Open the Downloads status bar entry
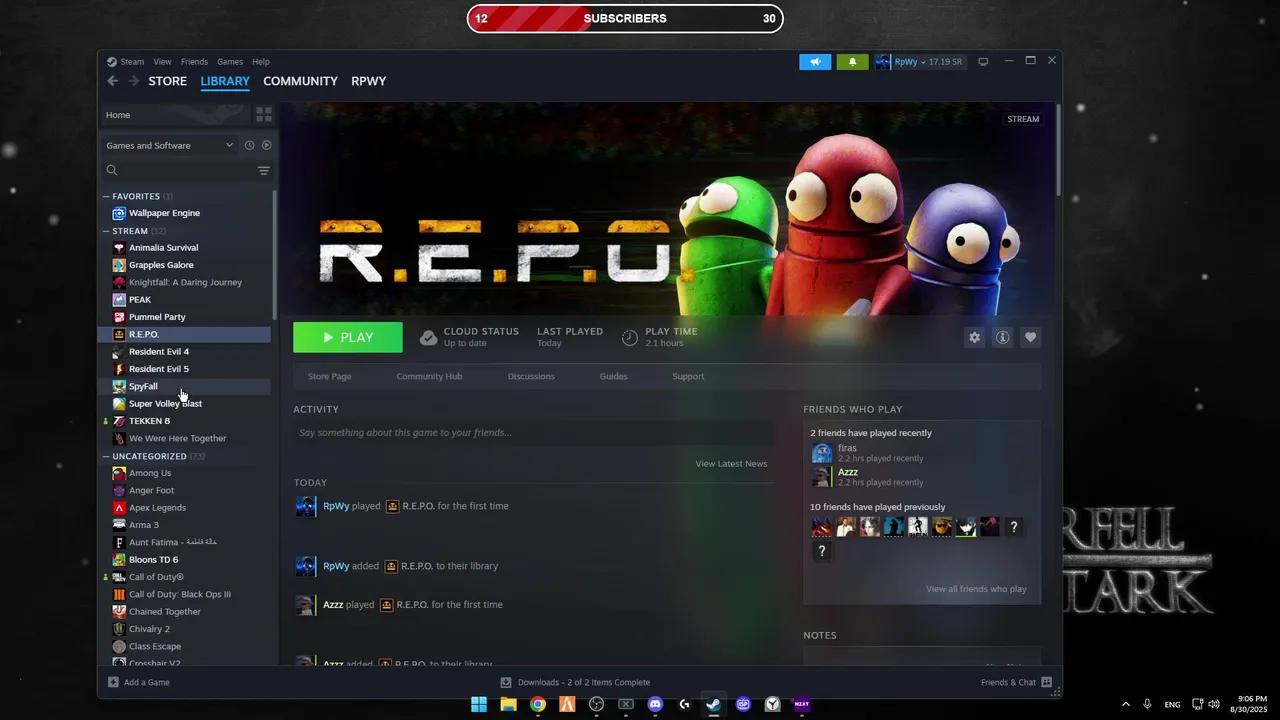The width and height of the screenshot is (1280, 720). 575,682
